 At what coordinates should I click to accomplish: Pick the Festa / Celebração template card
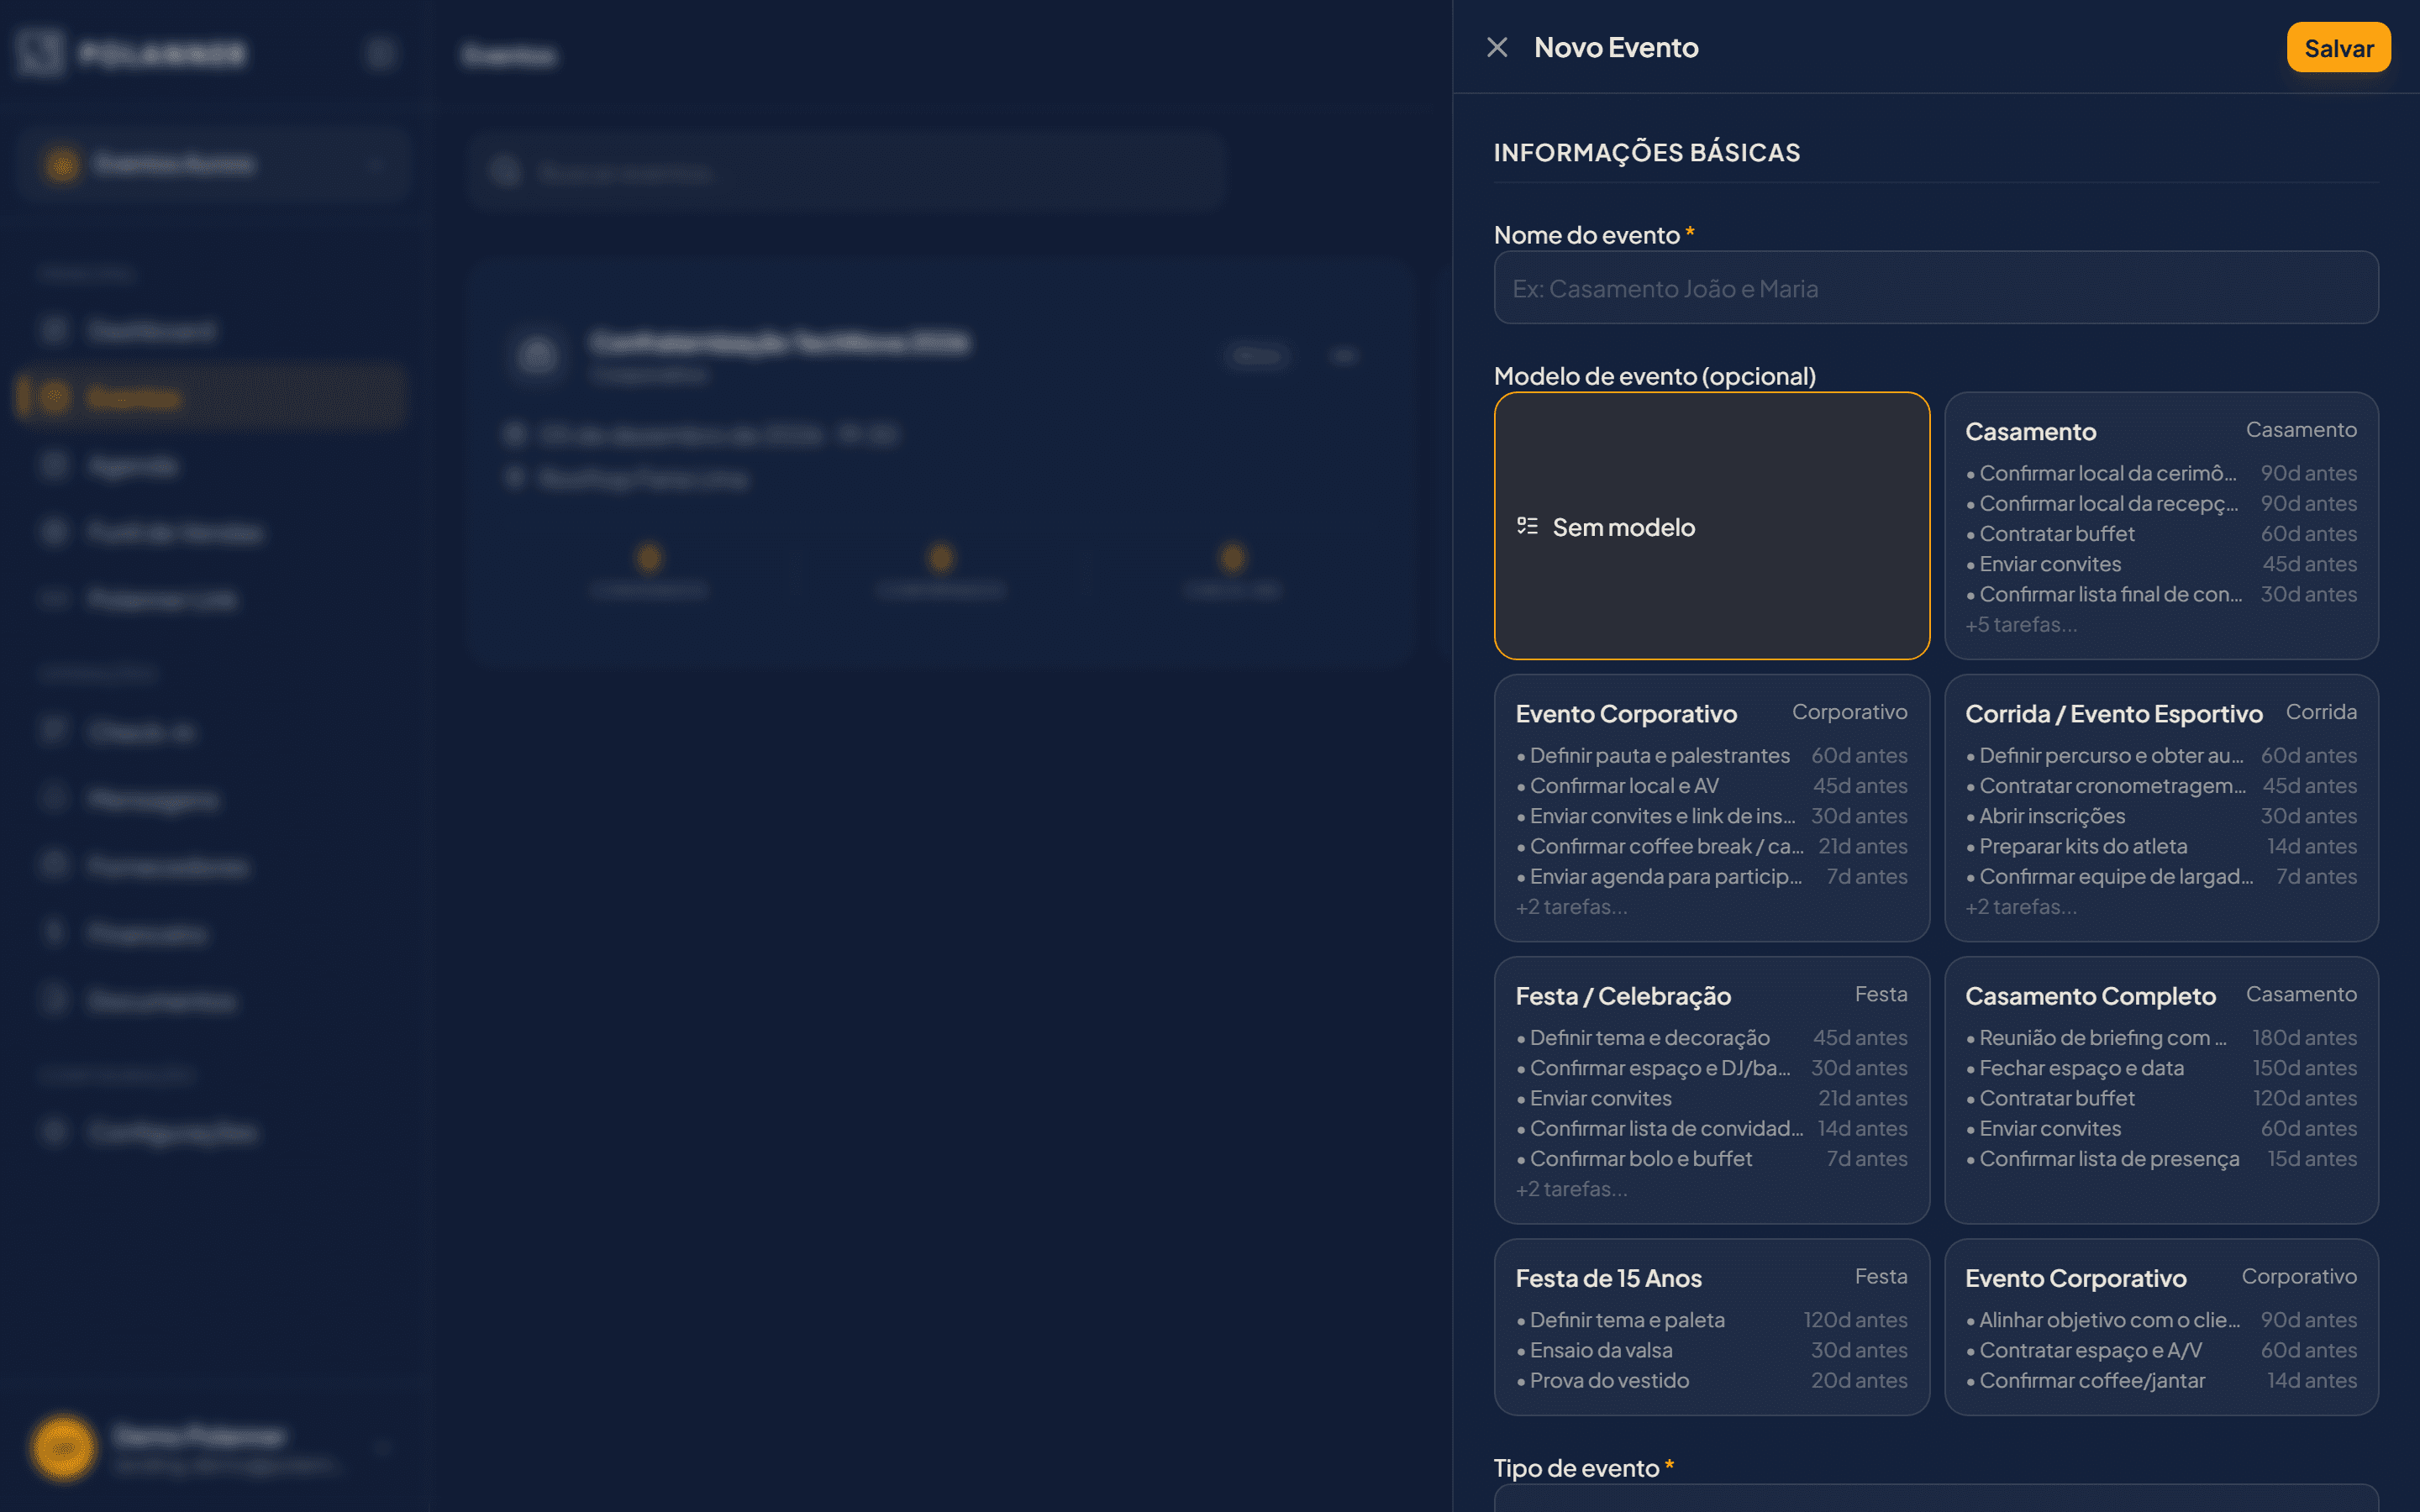[1711, 1090]
